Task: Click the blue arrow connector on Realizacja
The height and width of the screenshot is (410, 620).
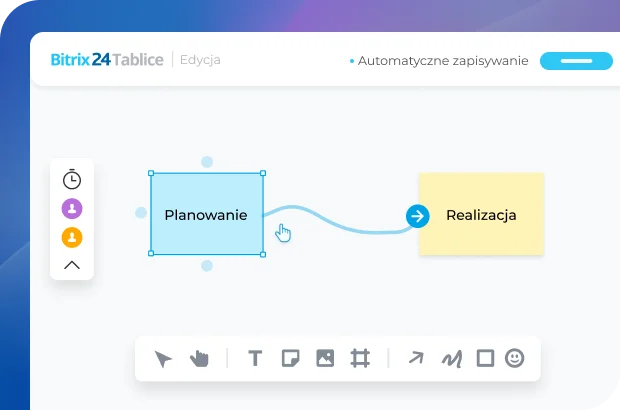Action: 417,215
